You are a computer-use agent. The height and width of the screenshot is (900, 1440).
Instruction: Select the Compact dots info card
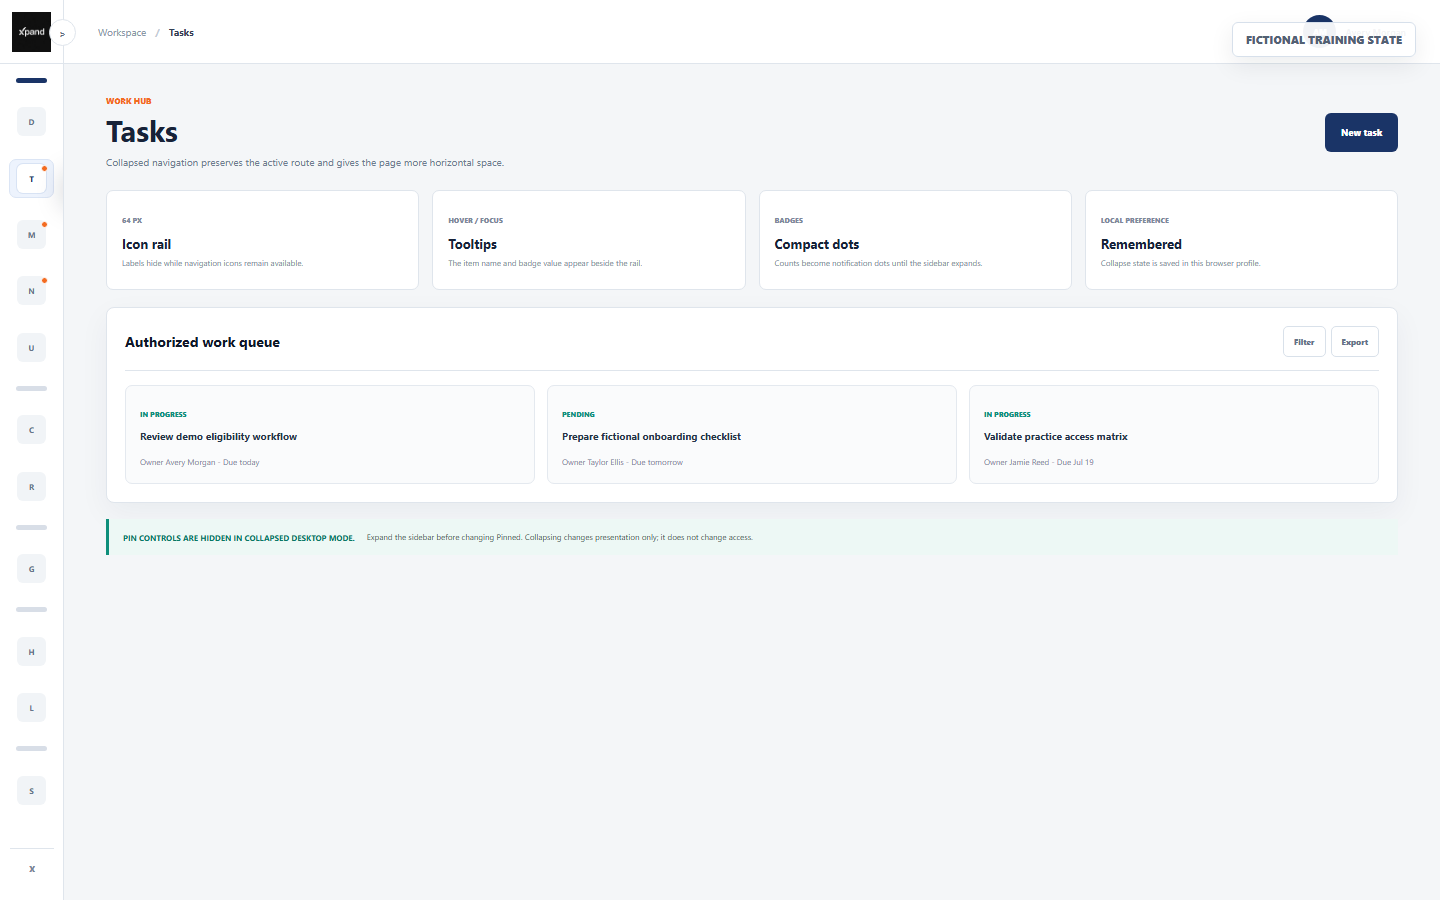point(915,240)
